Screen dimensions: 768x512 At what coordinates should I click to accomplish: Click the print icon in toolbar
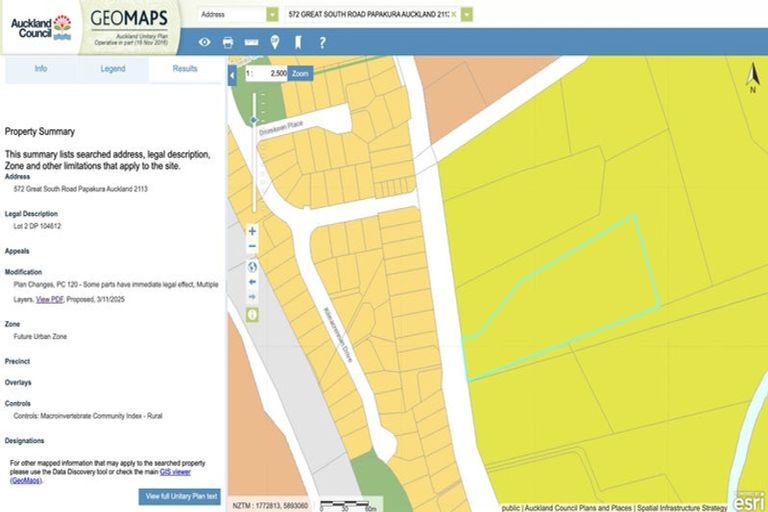(228, 42)
